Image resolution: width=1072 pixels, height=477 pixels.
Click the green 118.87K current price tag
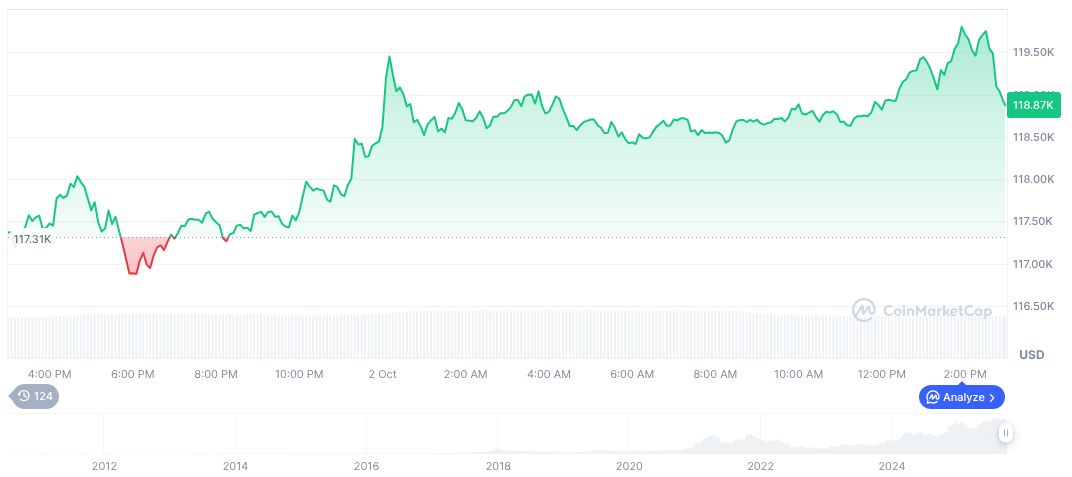click(1033, 105)
